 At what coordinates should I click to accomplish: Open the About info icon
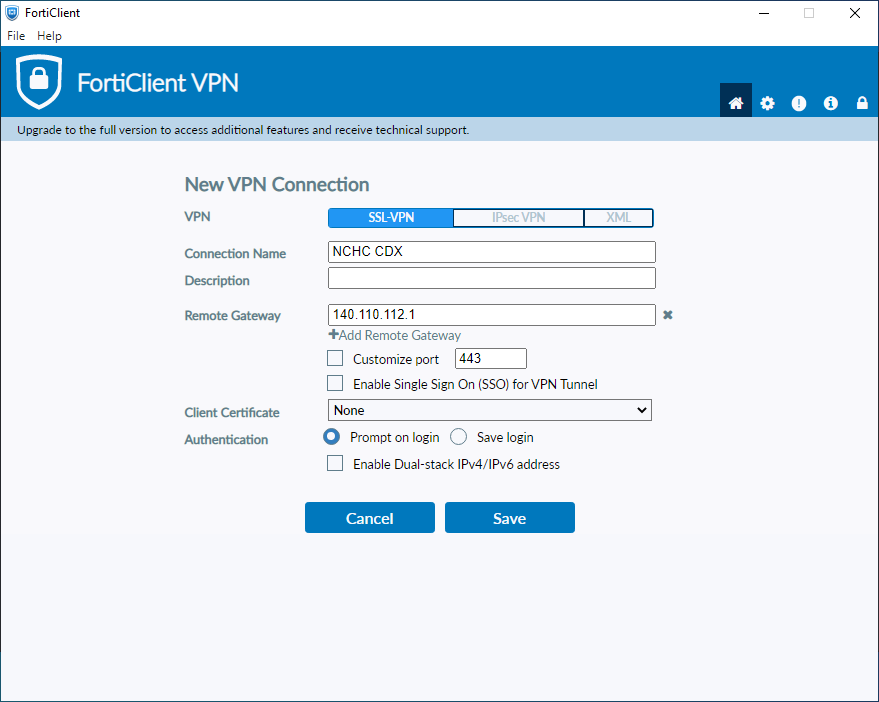[830, 101]
